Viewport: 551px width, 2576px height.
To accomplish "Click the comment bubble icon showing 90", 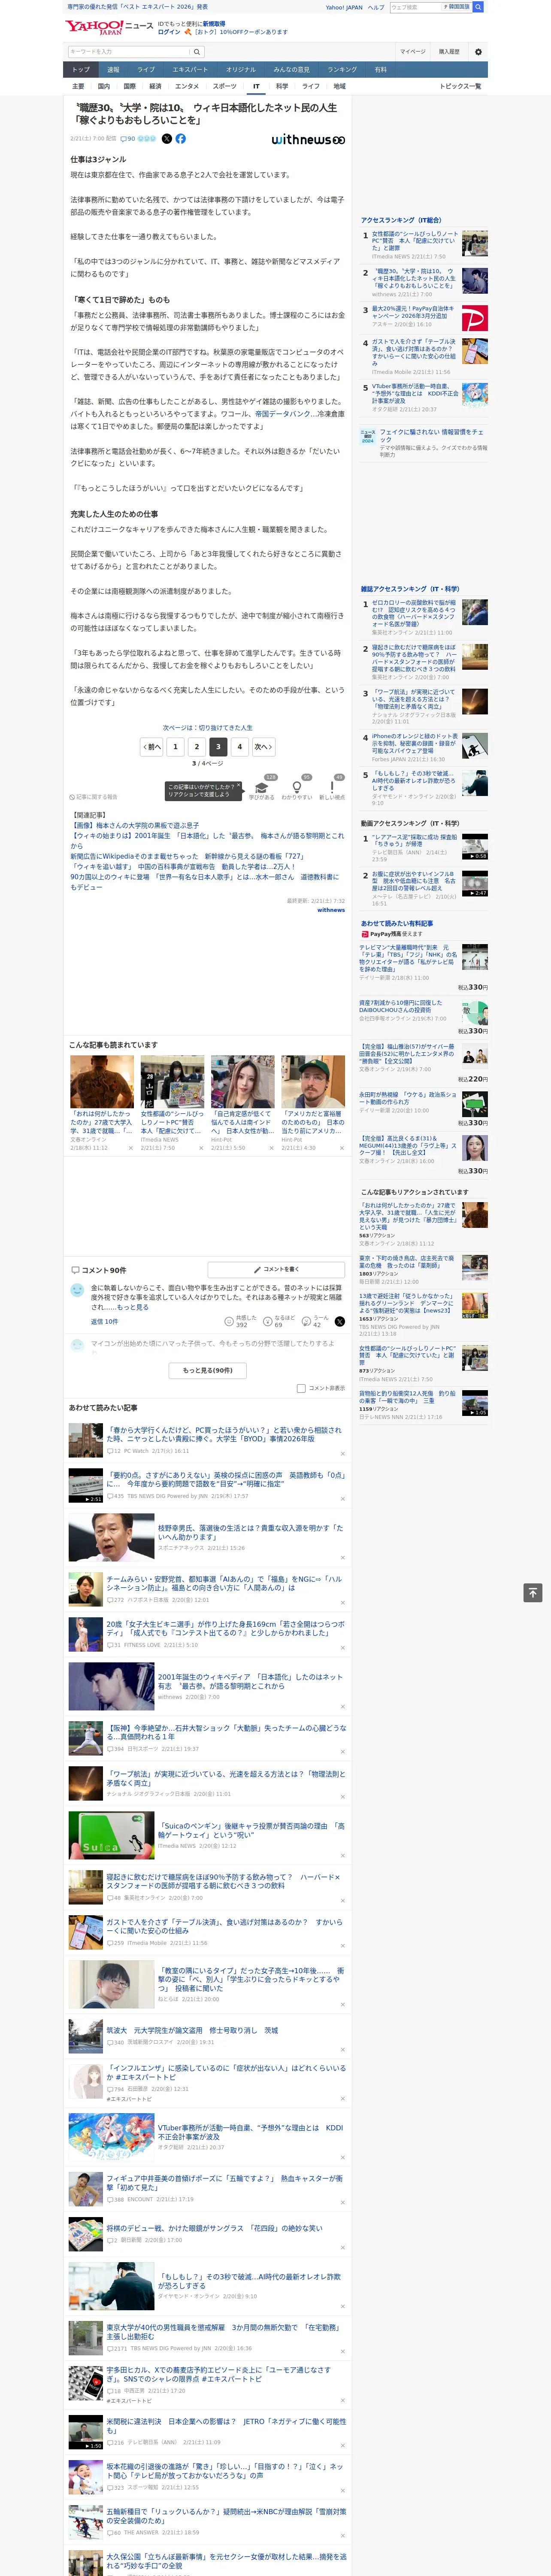I will pyautogui.click(x=128, y=139).
